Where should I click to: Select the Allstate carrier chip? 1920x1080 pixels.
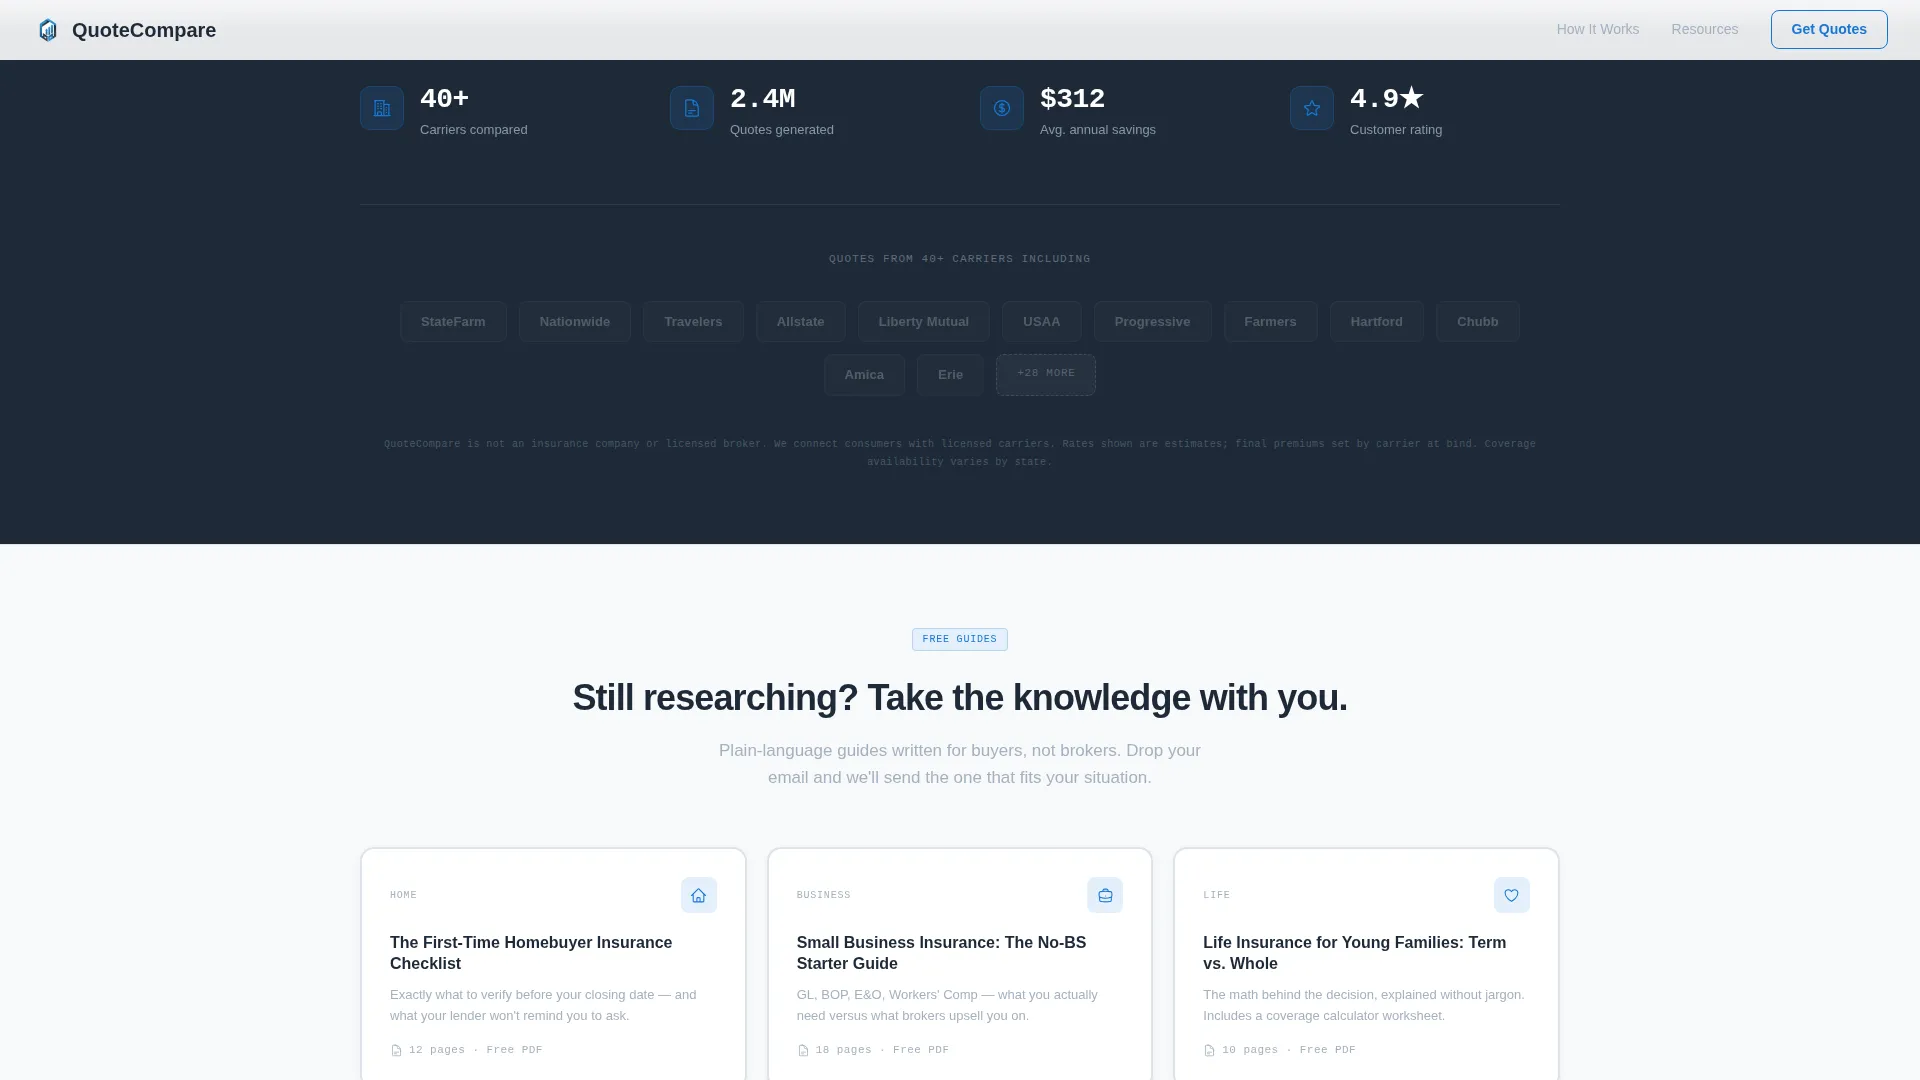coord(800,321)
